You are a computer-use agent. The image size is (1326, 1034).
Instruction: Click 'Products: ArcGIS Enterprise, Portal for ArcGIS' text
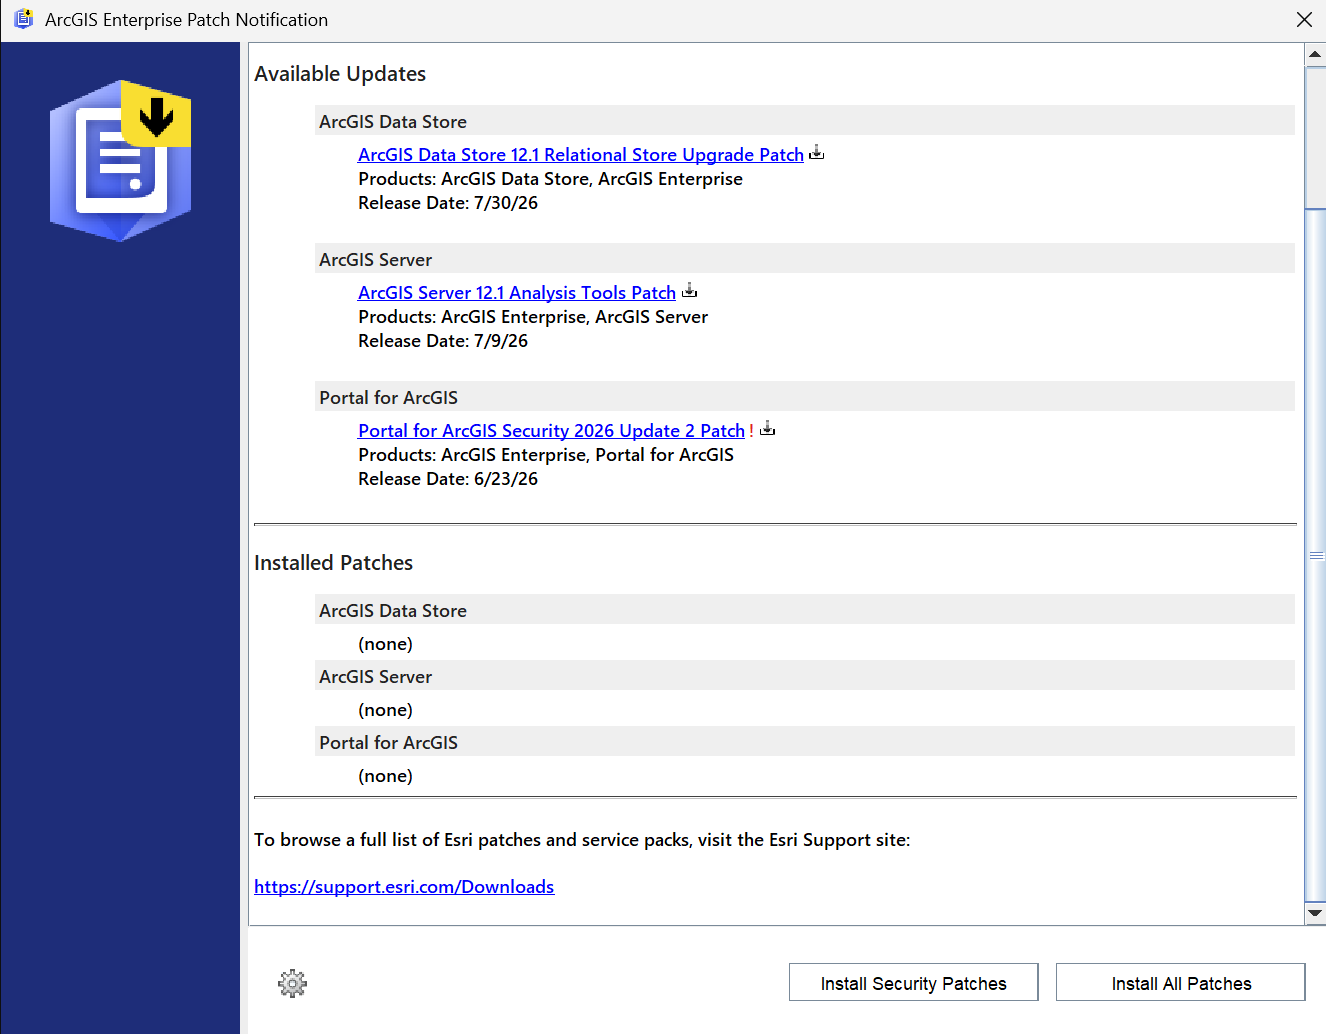tap(546, 455)
